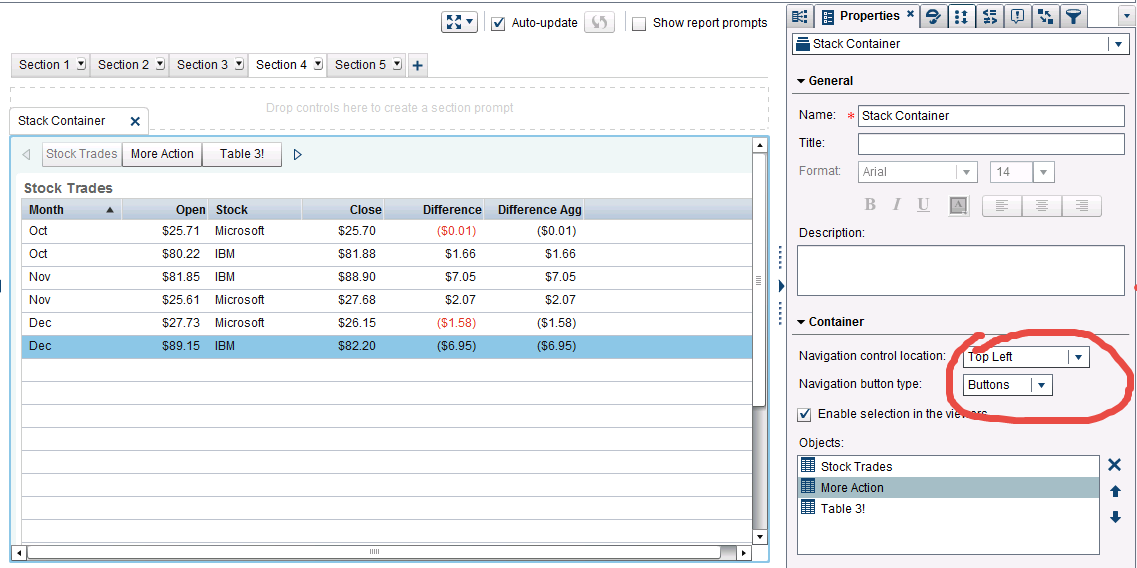The image size is (1137, 568).
Task: Move selected object down with arrow icon
Action: click(1115, 517)
